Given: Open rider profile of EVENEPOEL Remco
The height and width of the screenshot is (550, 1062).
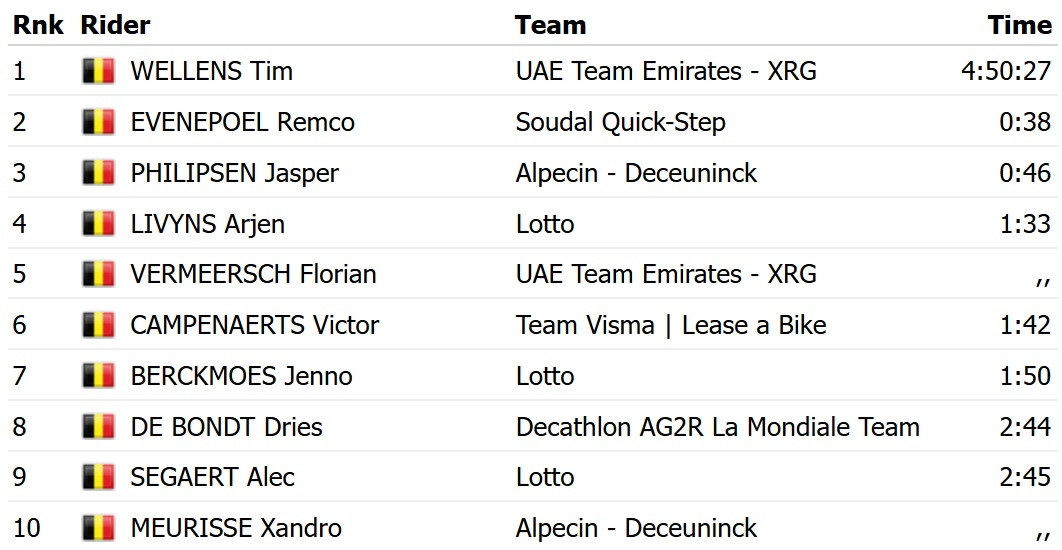Looking at the screenshot, I should pyautogui.click(x=242, y=122).
